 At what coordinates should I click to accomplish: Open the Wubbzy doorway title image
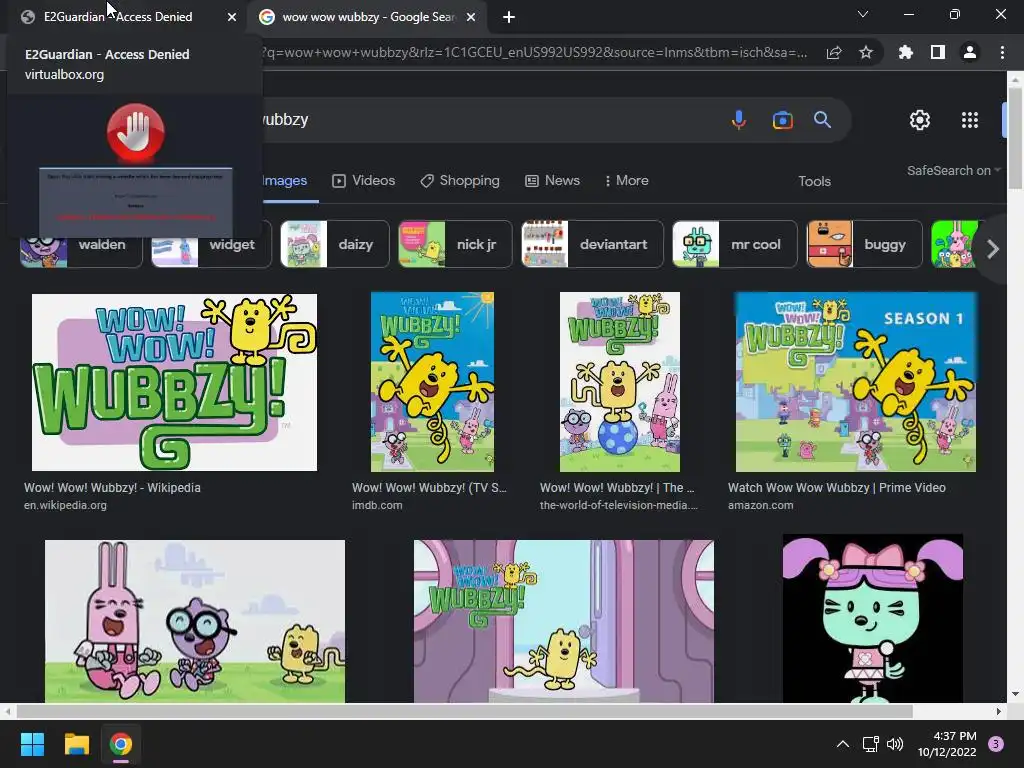click(x=564, y=621)
